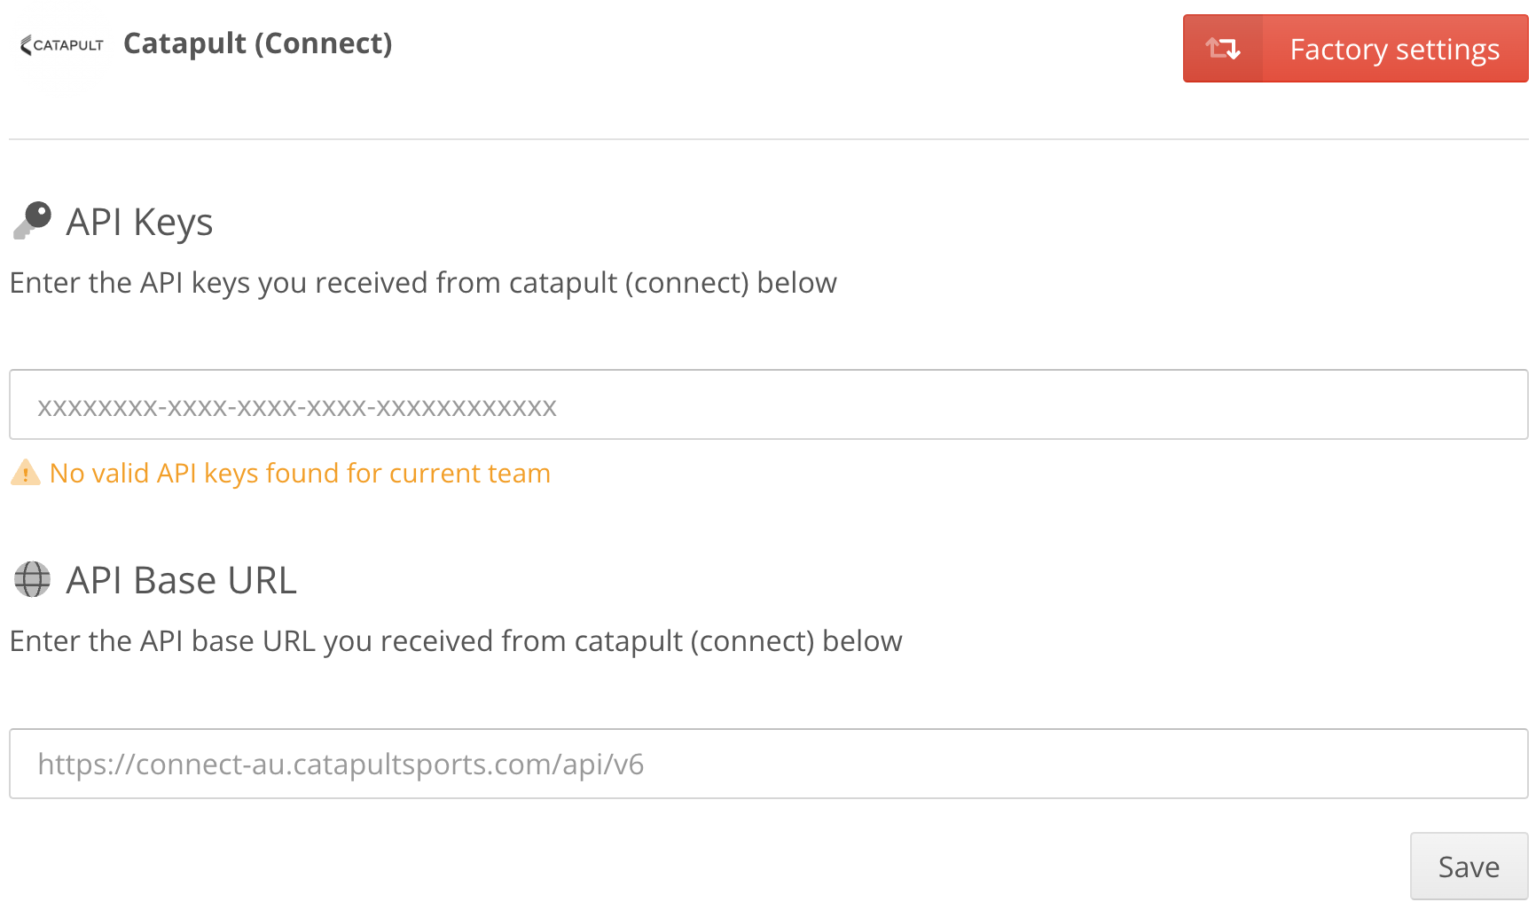1536x910 pixels.
Task: Select the API key input field
Action: [768, 404]
